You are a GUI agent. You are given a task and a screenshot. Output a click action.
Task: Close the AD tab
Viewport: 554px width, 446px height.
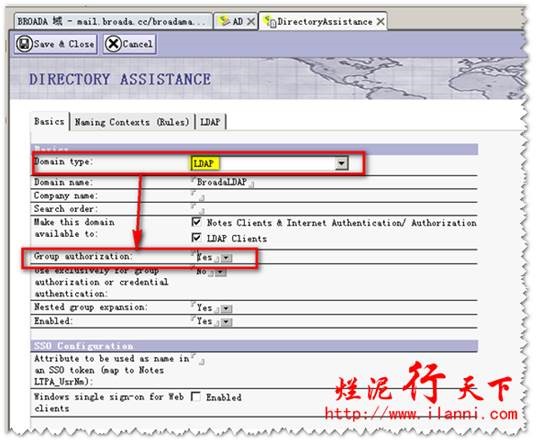(x=251, y=22)
